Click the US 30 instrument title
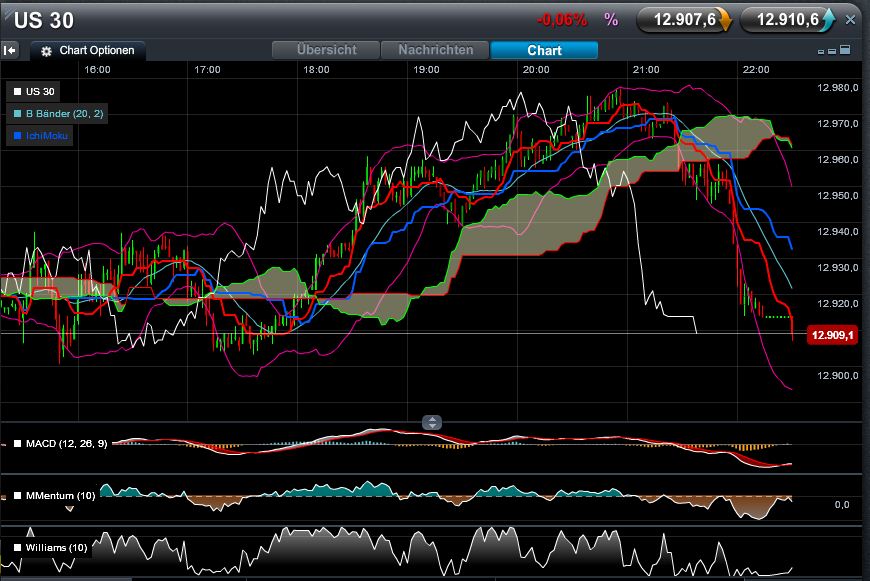This screenshot has height=581, width=870. click(x=44, y=21)
